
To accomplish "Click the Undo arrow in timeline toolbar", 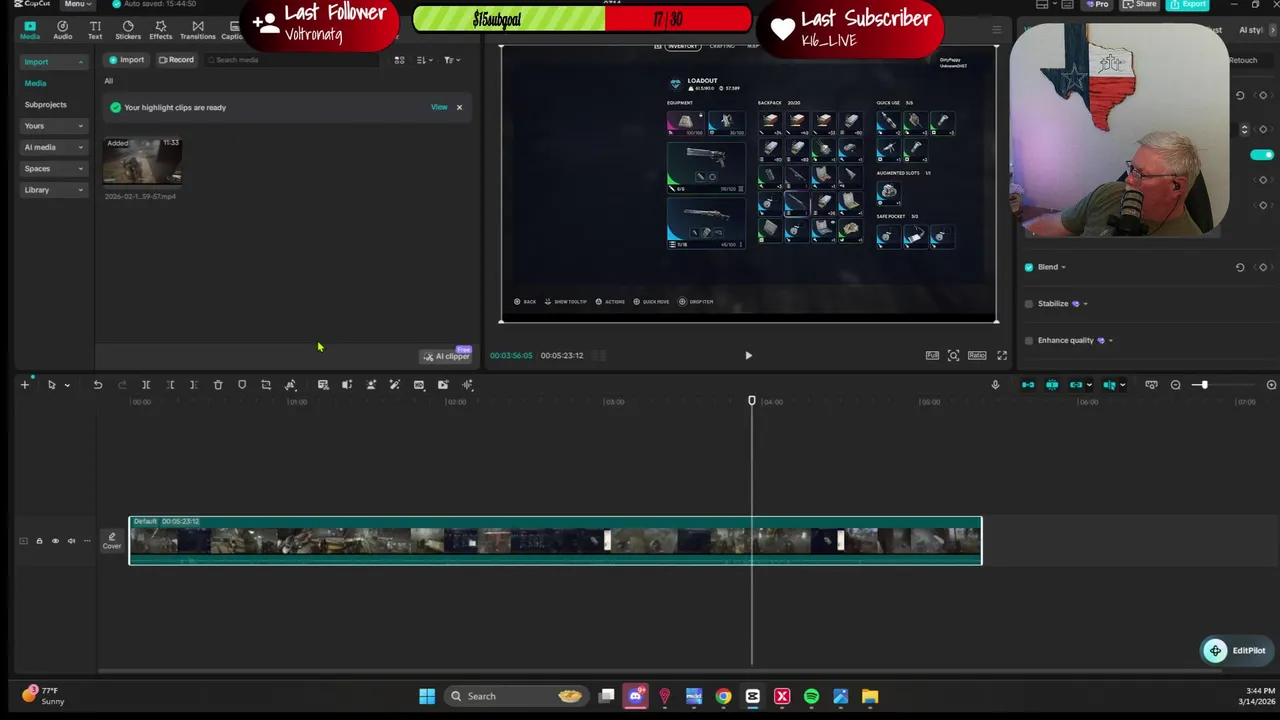I will click(x=98, y=385).
